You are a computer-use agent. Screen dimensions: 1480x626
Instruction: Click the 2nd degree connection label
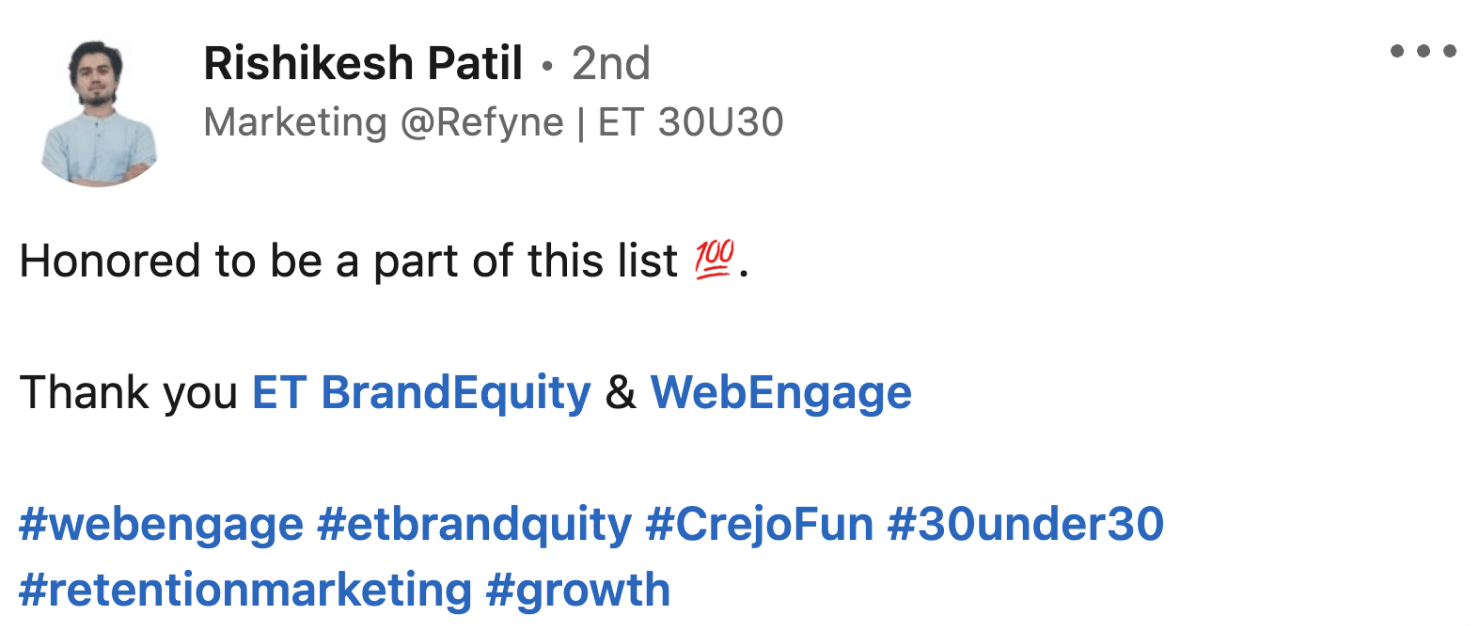(611, 65)
